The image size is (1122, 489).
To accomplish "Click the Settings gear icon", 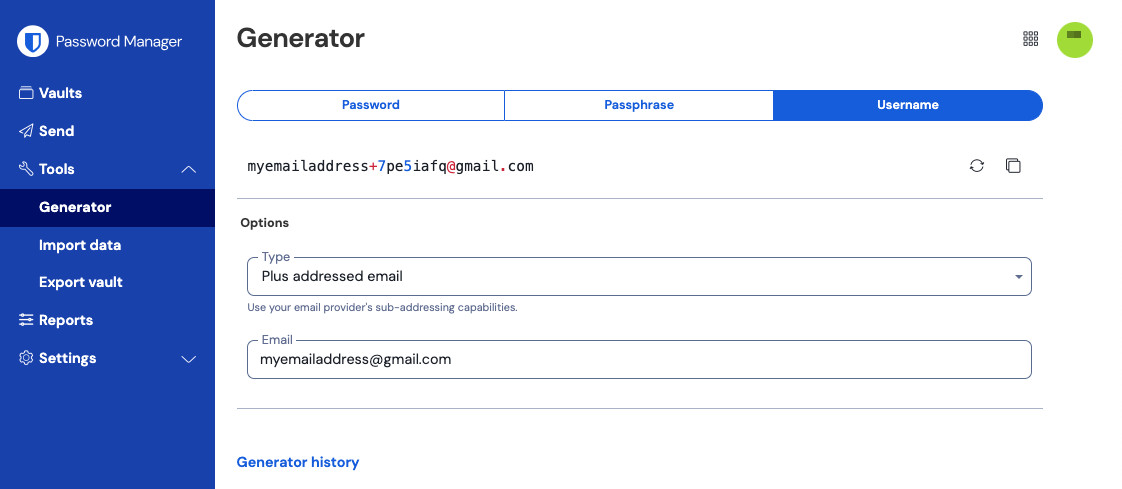I will tap(26, 358).
